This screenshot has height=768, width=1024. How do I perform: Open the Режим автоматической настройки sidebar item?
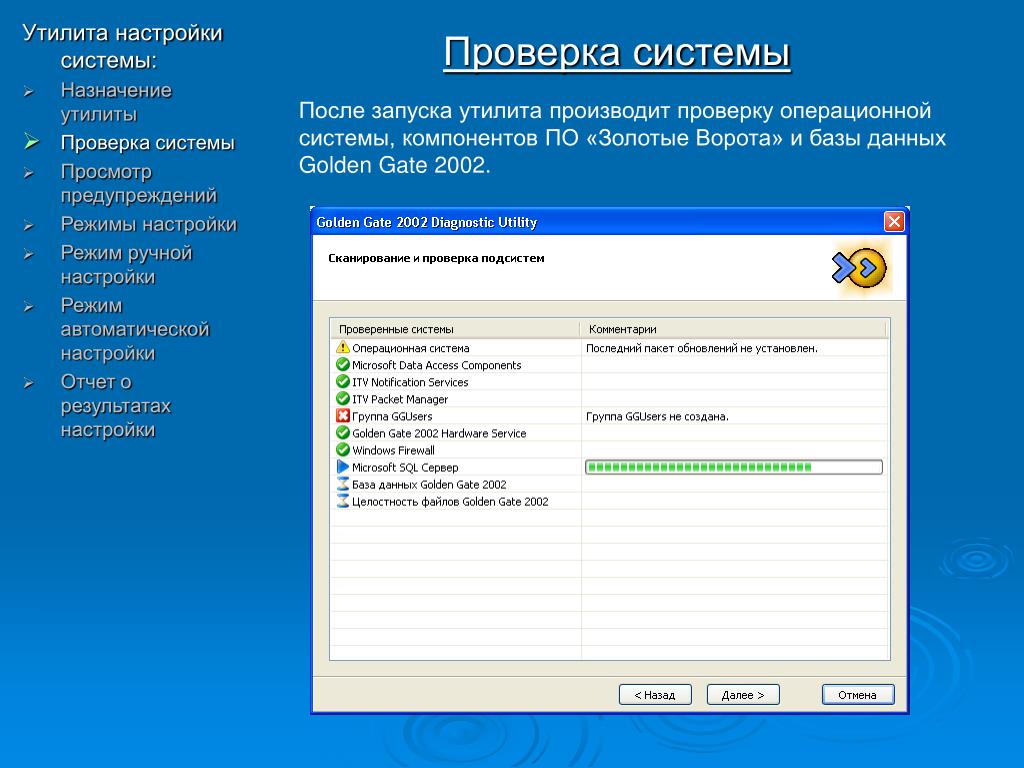(135, 329)
